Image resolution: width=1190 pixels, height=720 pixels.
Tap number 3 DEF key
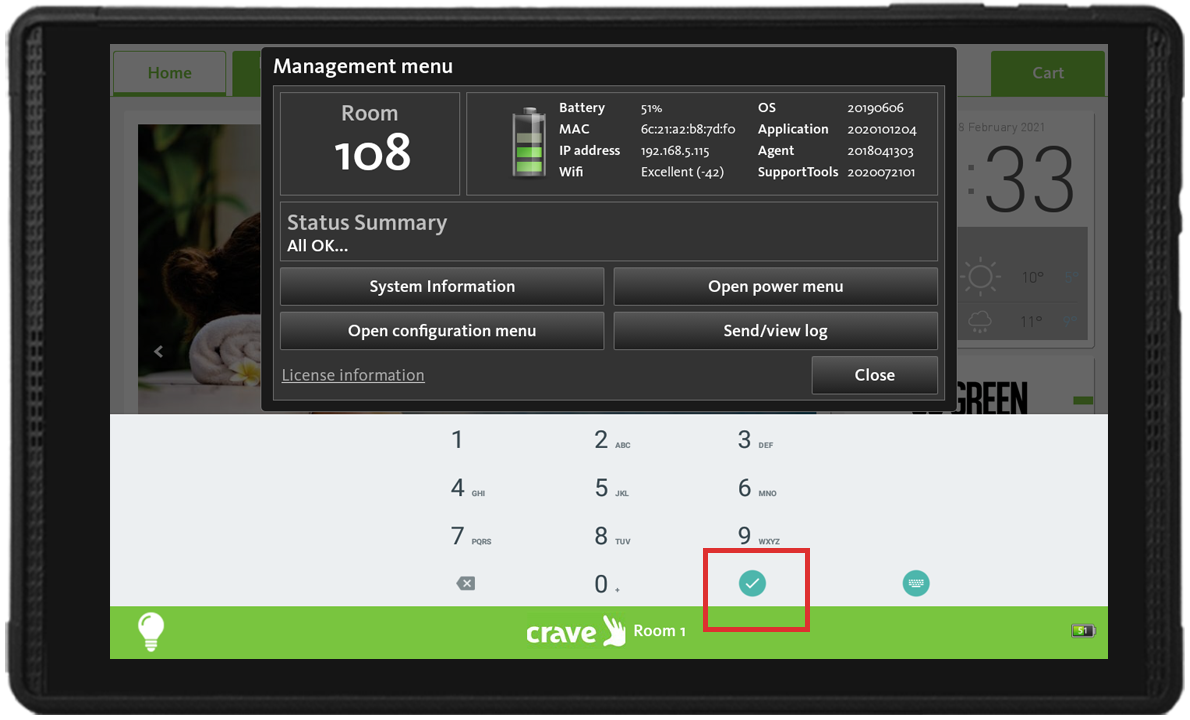[x=754, y=440]
